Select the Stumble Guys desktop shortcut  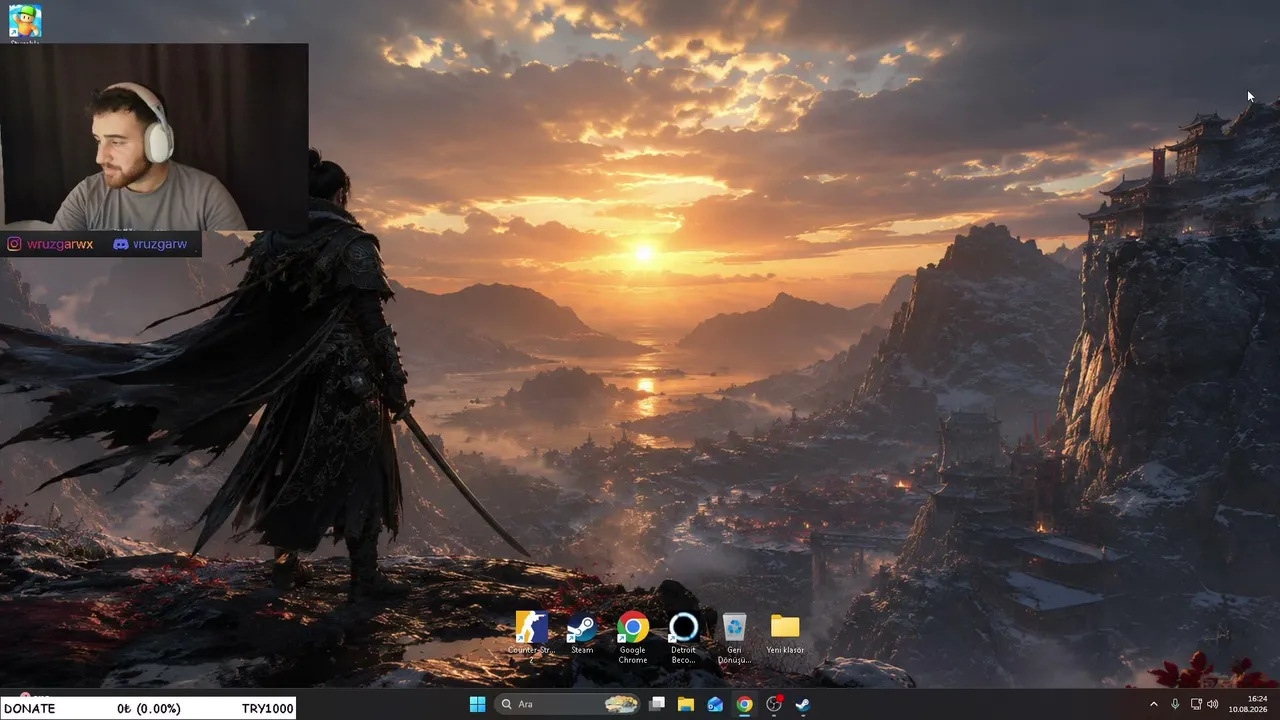click(24, 22)
